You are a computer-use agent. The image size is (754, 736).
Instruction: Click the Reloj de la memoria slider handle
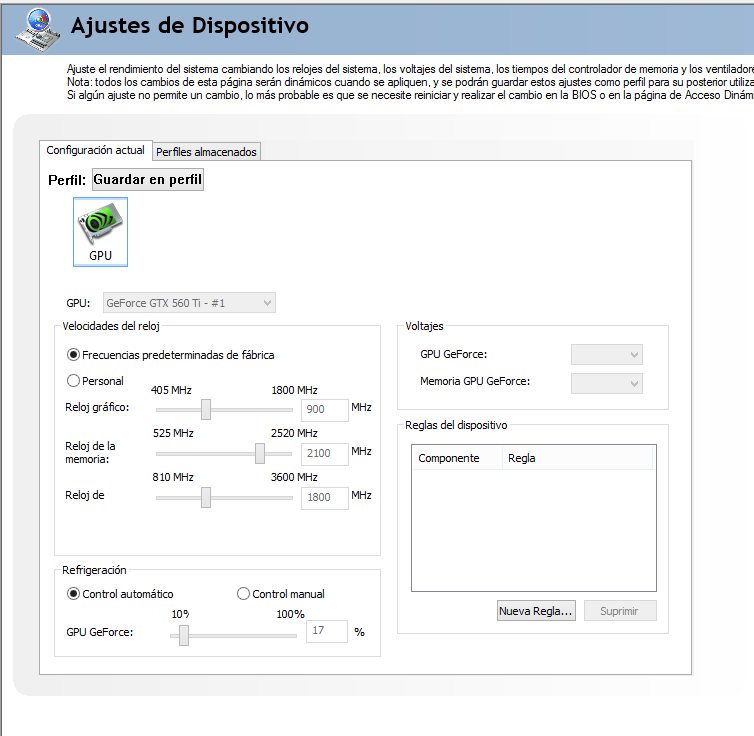pyautogui.click(x=260, y=453)
